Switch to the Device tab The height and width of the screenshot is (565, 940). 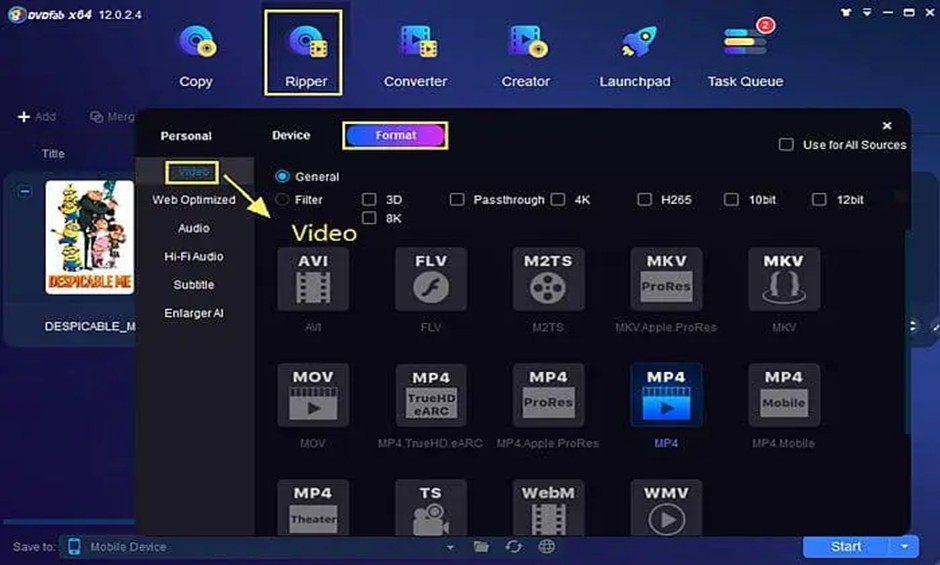pos(291,136)
